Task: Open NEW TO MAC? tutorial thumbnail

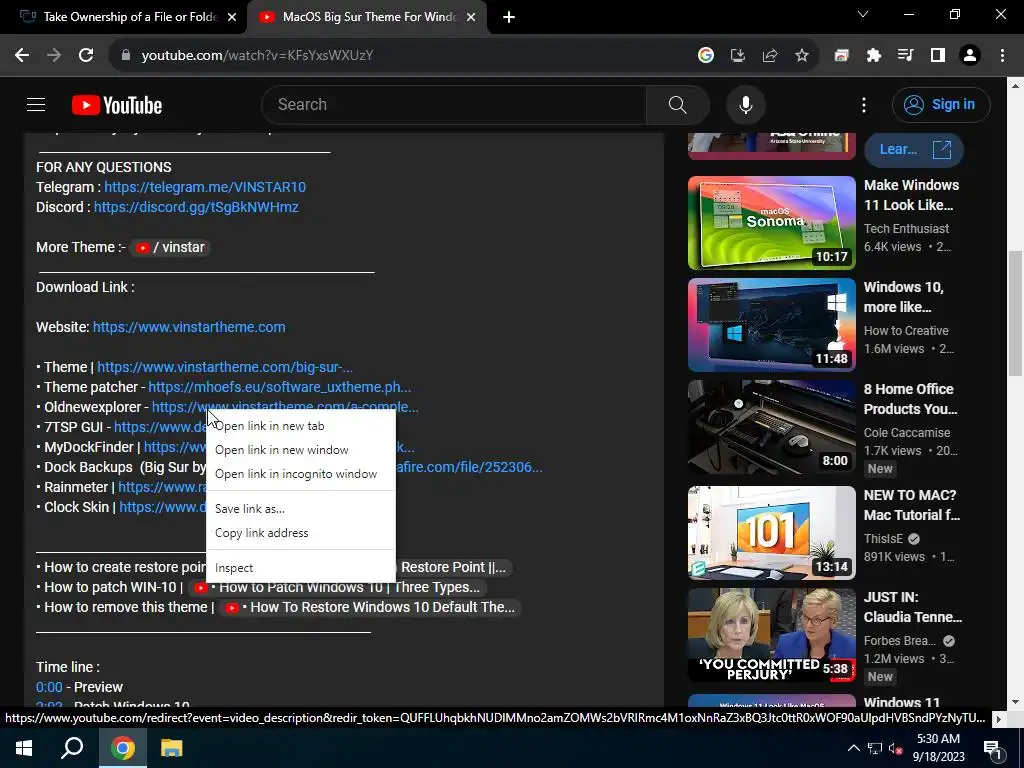Action: tap(771, 532)
